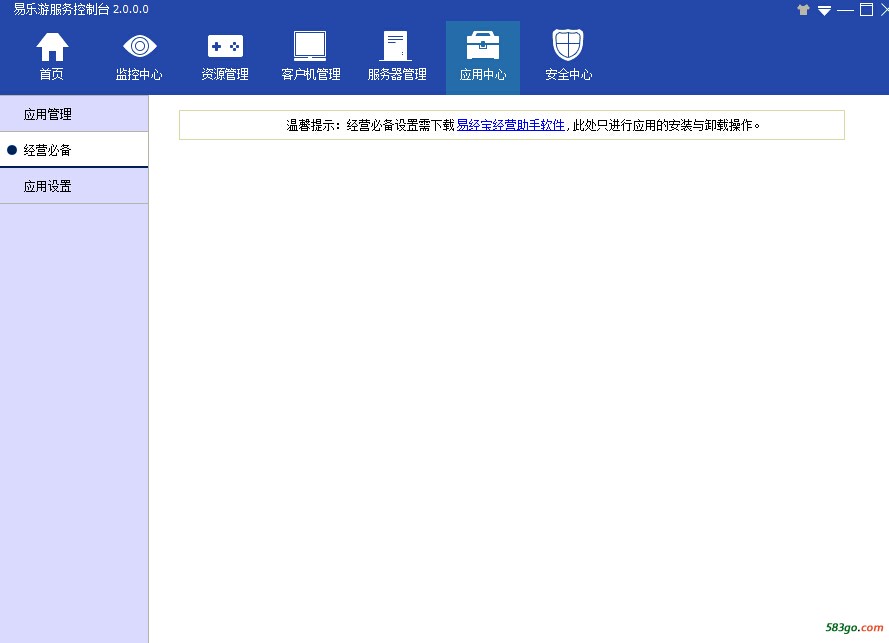Image resolution: width=889 pixels, height=643 pixels.
Task: Maximize the console window
Action: (x=866, y=10)
